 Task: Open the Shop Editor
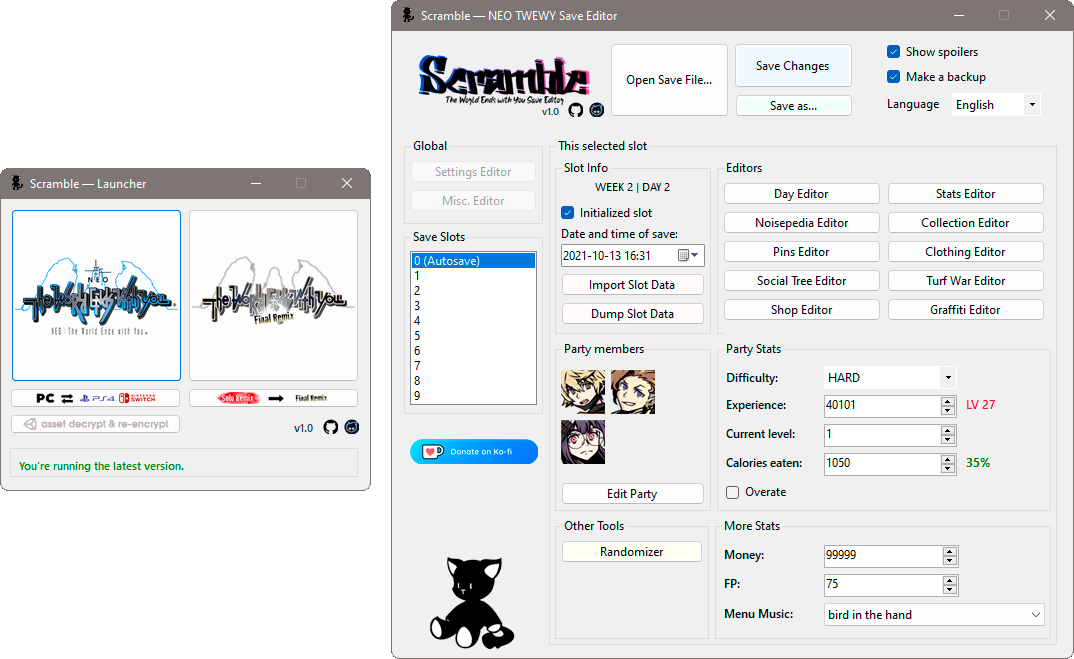pos(801,310)
